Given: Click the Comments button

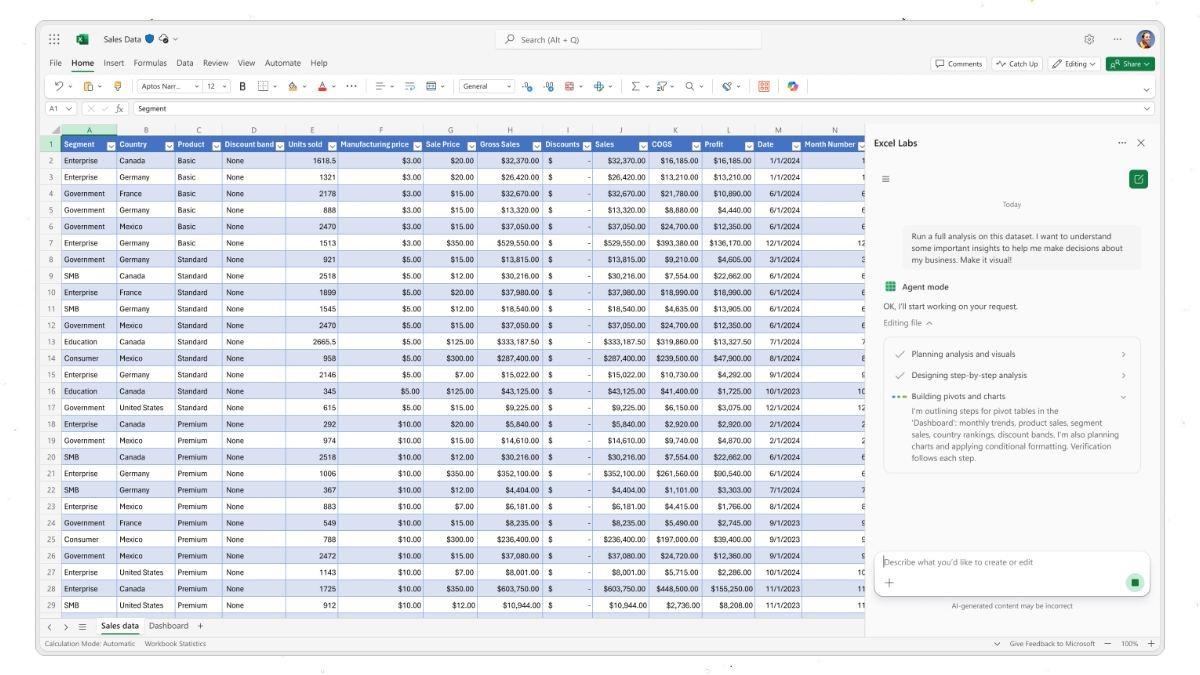Looking at the screenshot, I should click(958, 64).
